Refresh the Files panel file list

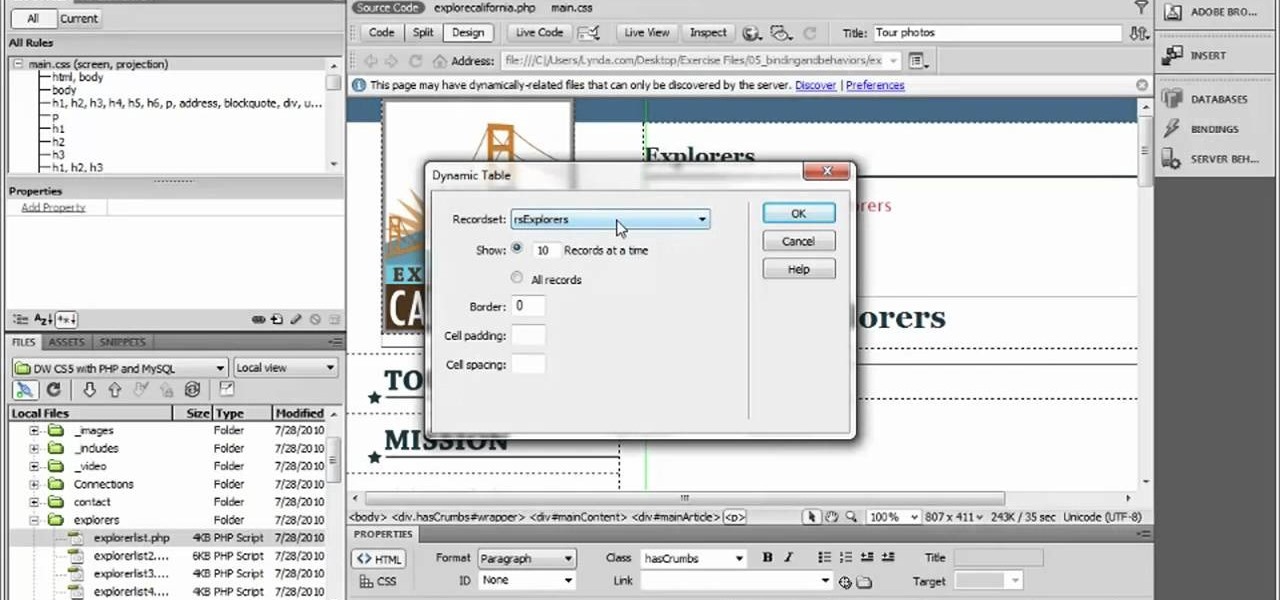click(x=53, y=390)
